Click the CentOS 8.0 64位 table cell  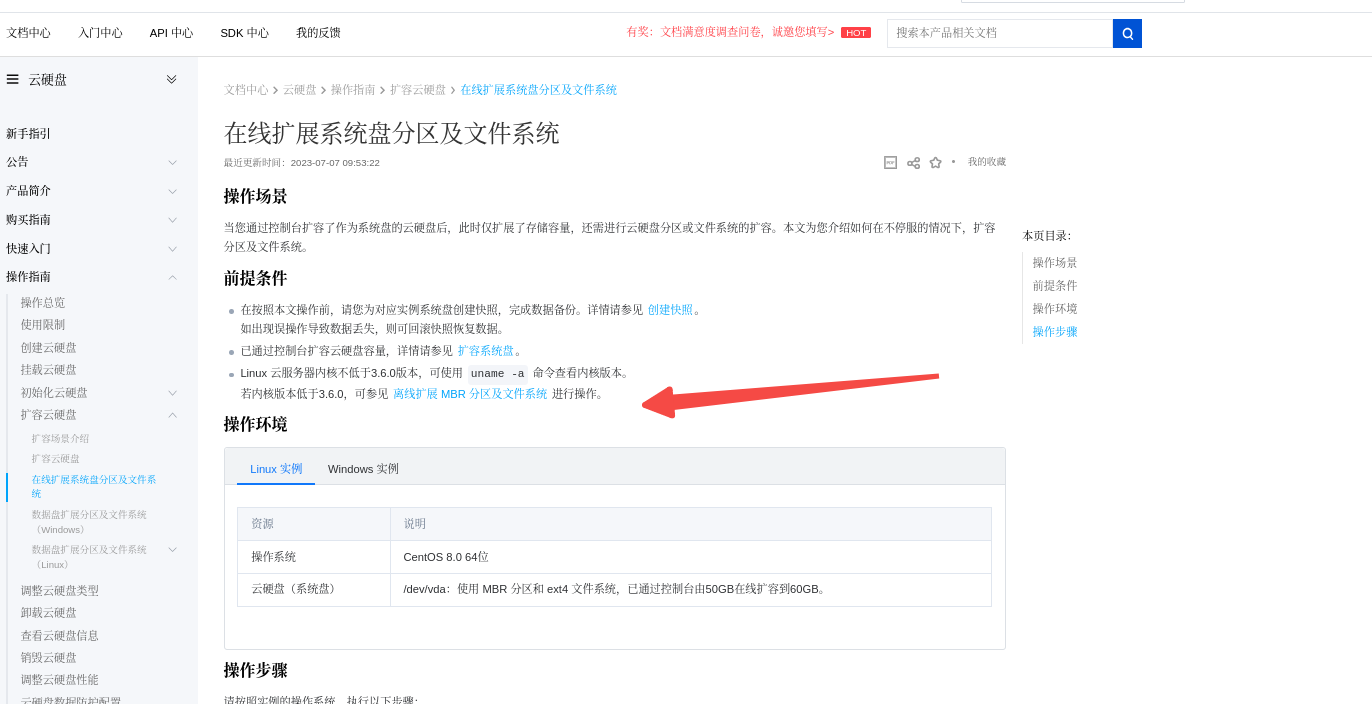coord(690,557)
